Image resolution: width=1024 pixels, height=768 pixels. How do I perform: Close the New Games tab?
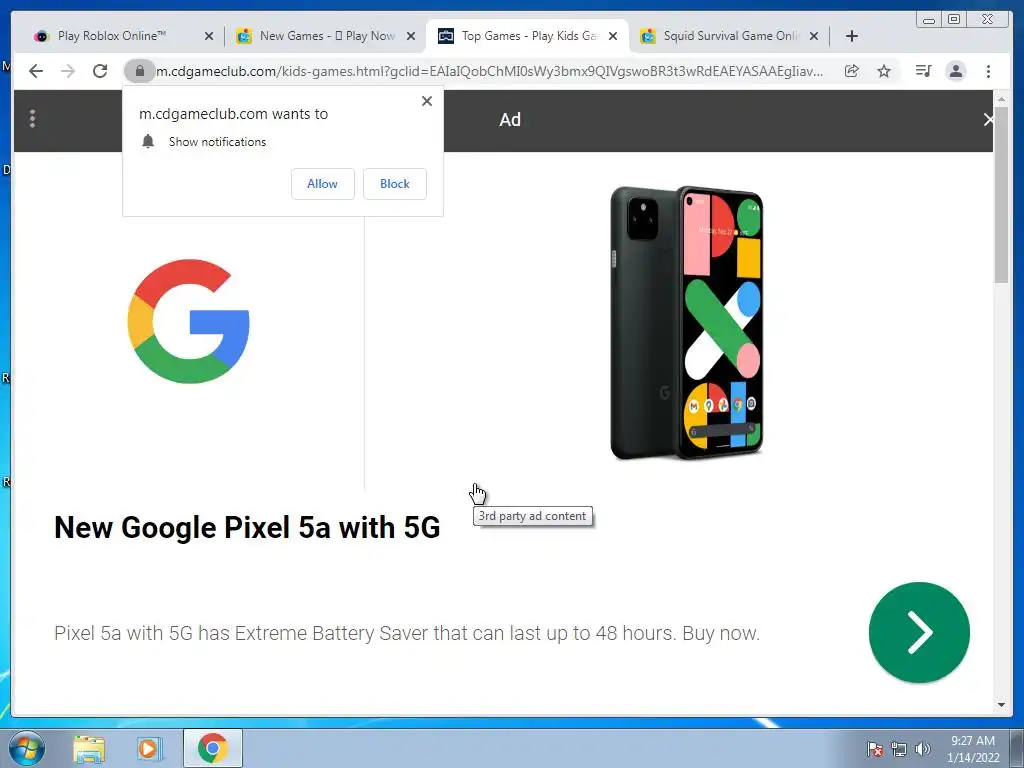pos(411,36)
